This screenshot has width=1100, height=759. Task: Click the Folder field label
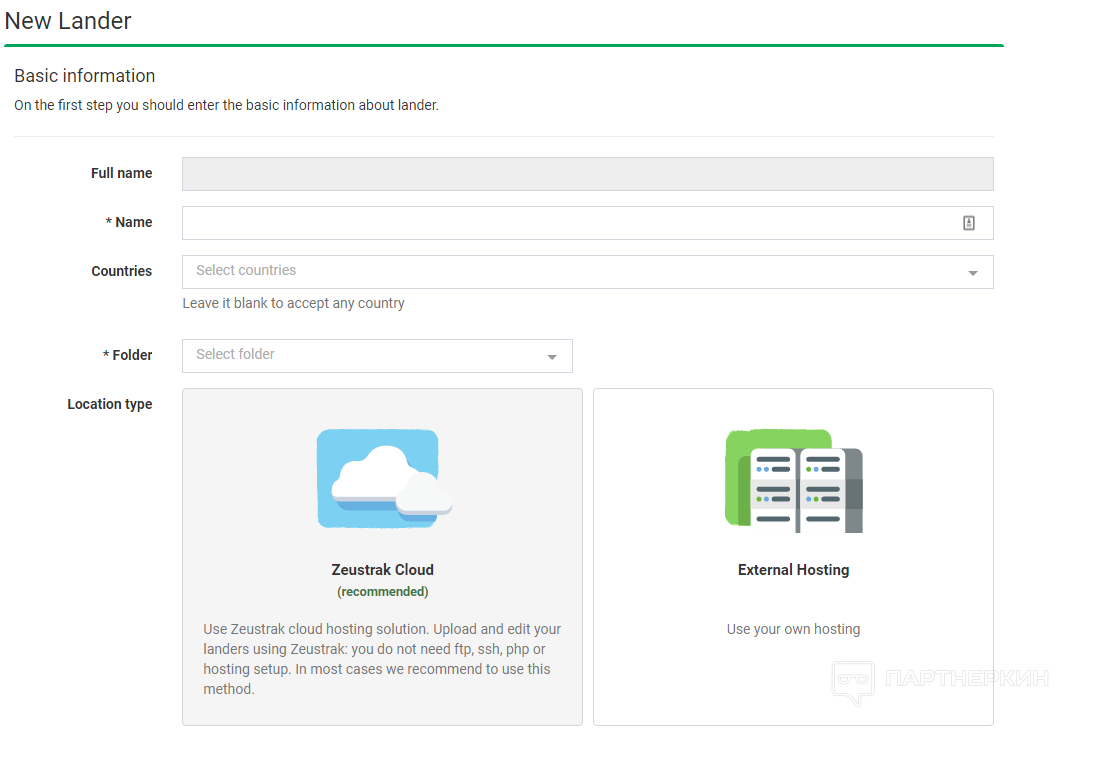point(128,355)
